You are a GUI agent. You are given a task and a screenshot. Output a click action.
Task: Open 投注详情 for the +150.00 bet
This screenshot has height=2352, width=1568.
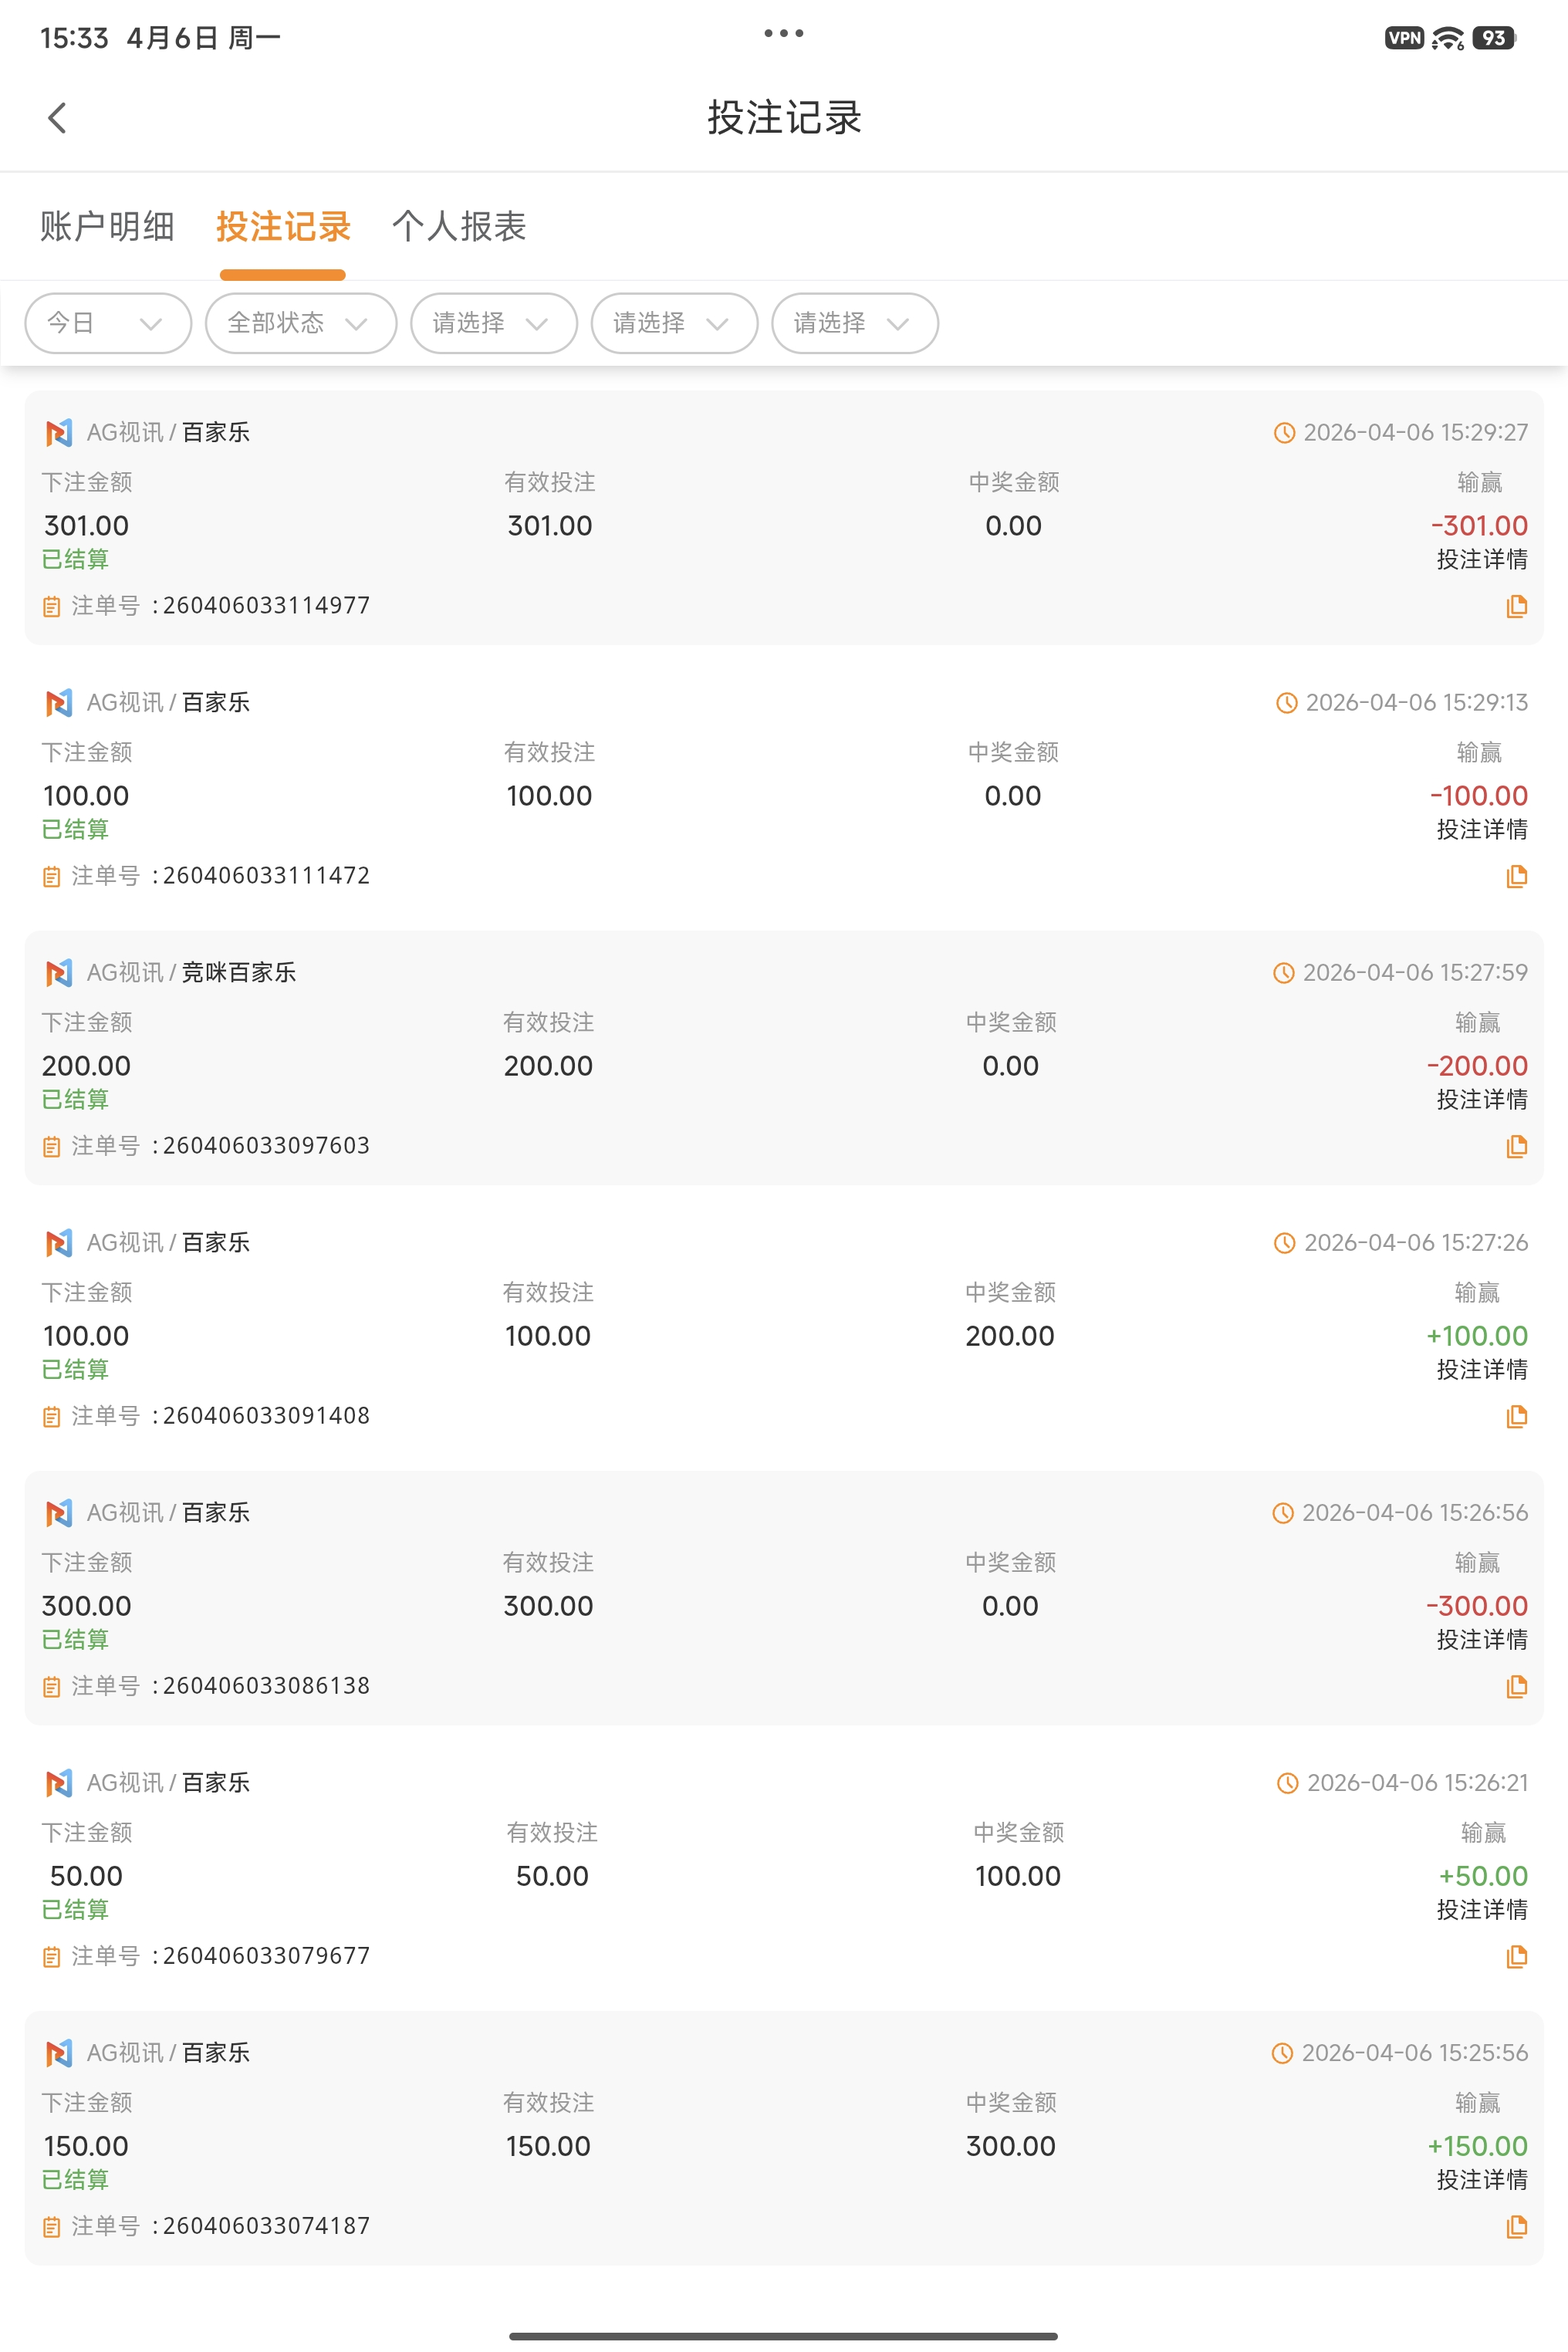coord(1481,2180)
